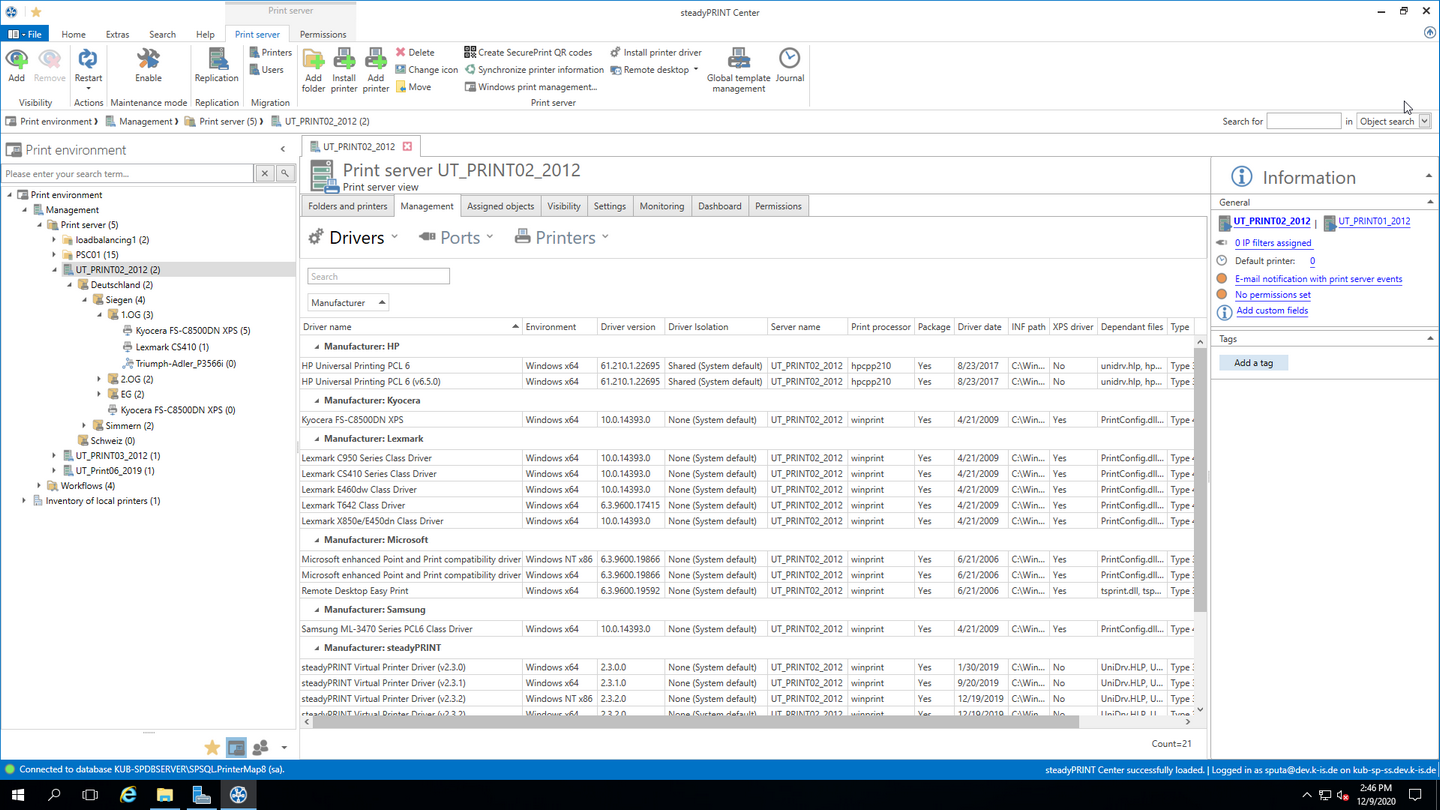
Task: Click the Add folder icon
Action: (x=313, y=60)
